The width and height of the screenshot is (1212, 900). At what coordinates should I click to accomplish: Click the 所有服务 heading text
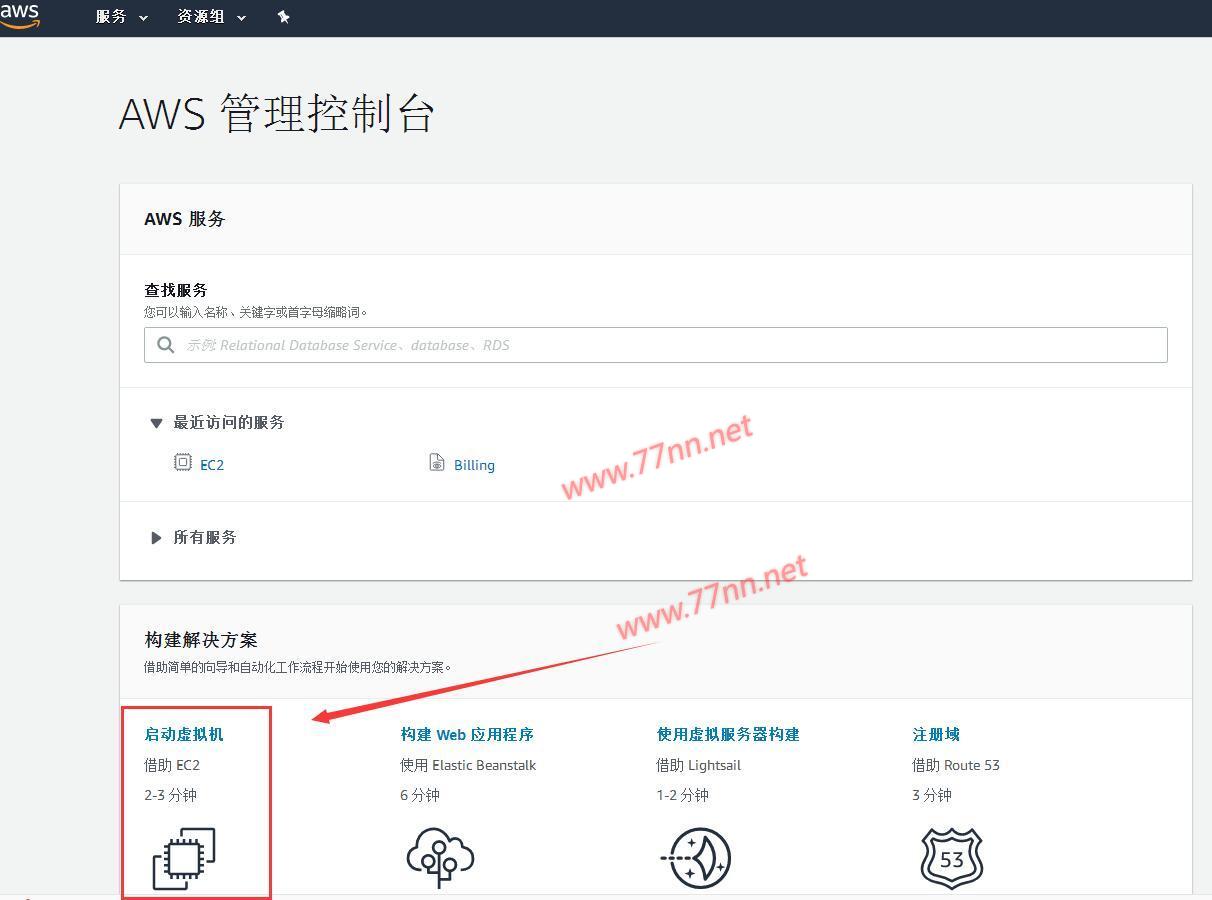pos(205,537)
